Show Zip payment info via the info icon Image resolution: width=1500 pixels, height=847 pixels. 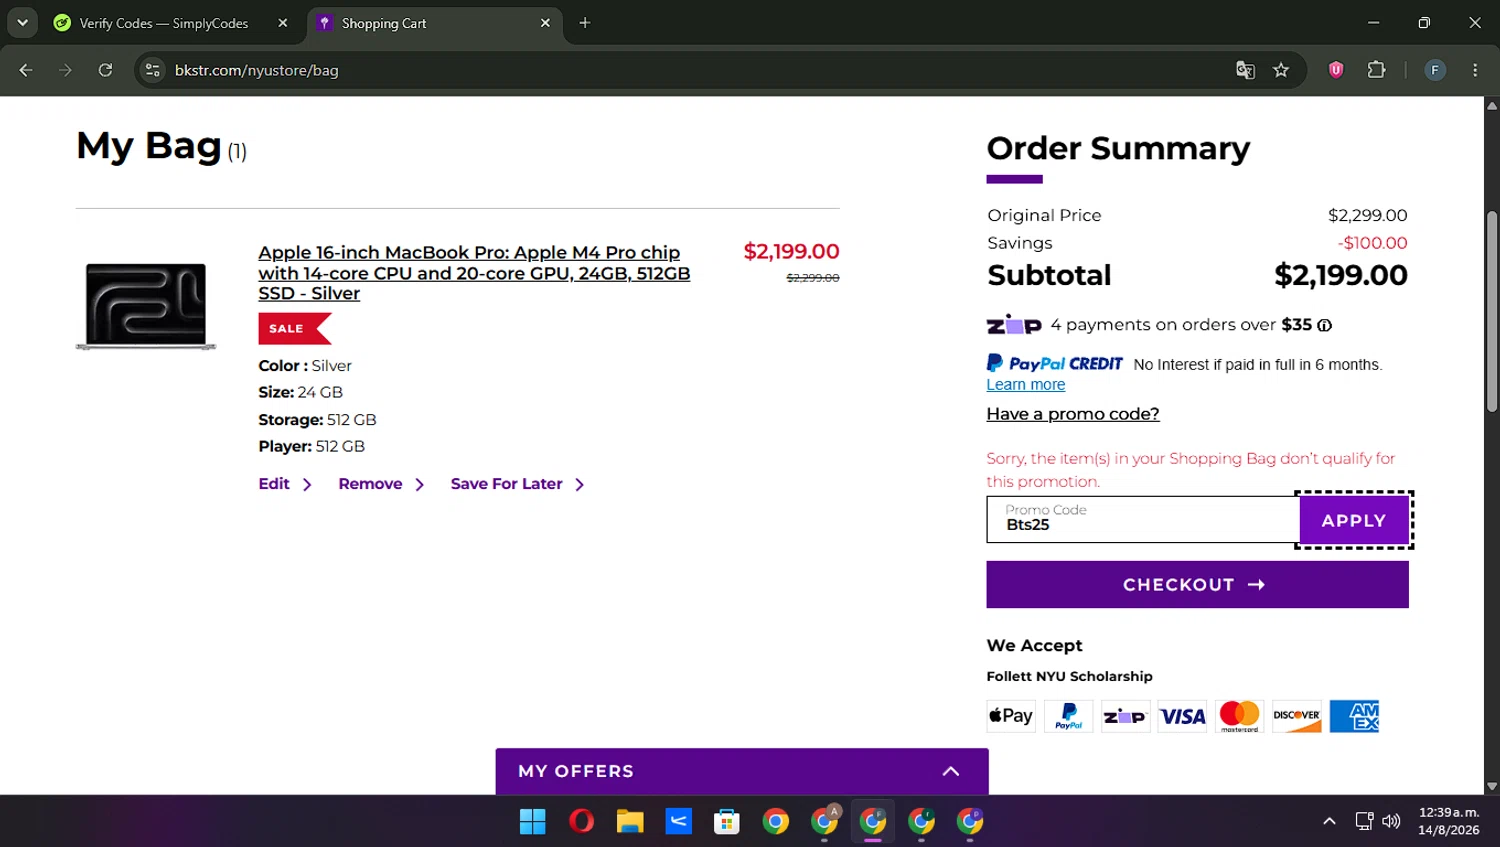click(1324, 325)
